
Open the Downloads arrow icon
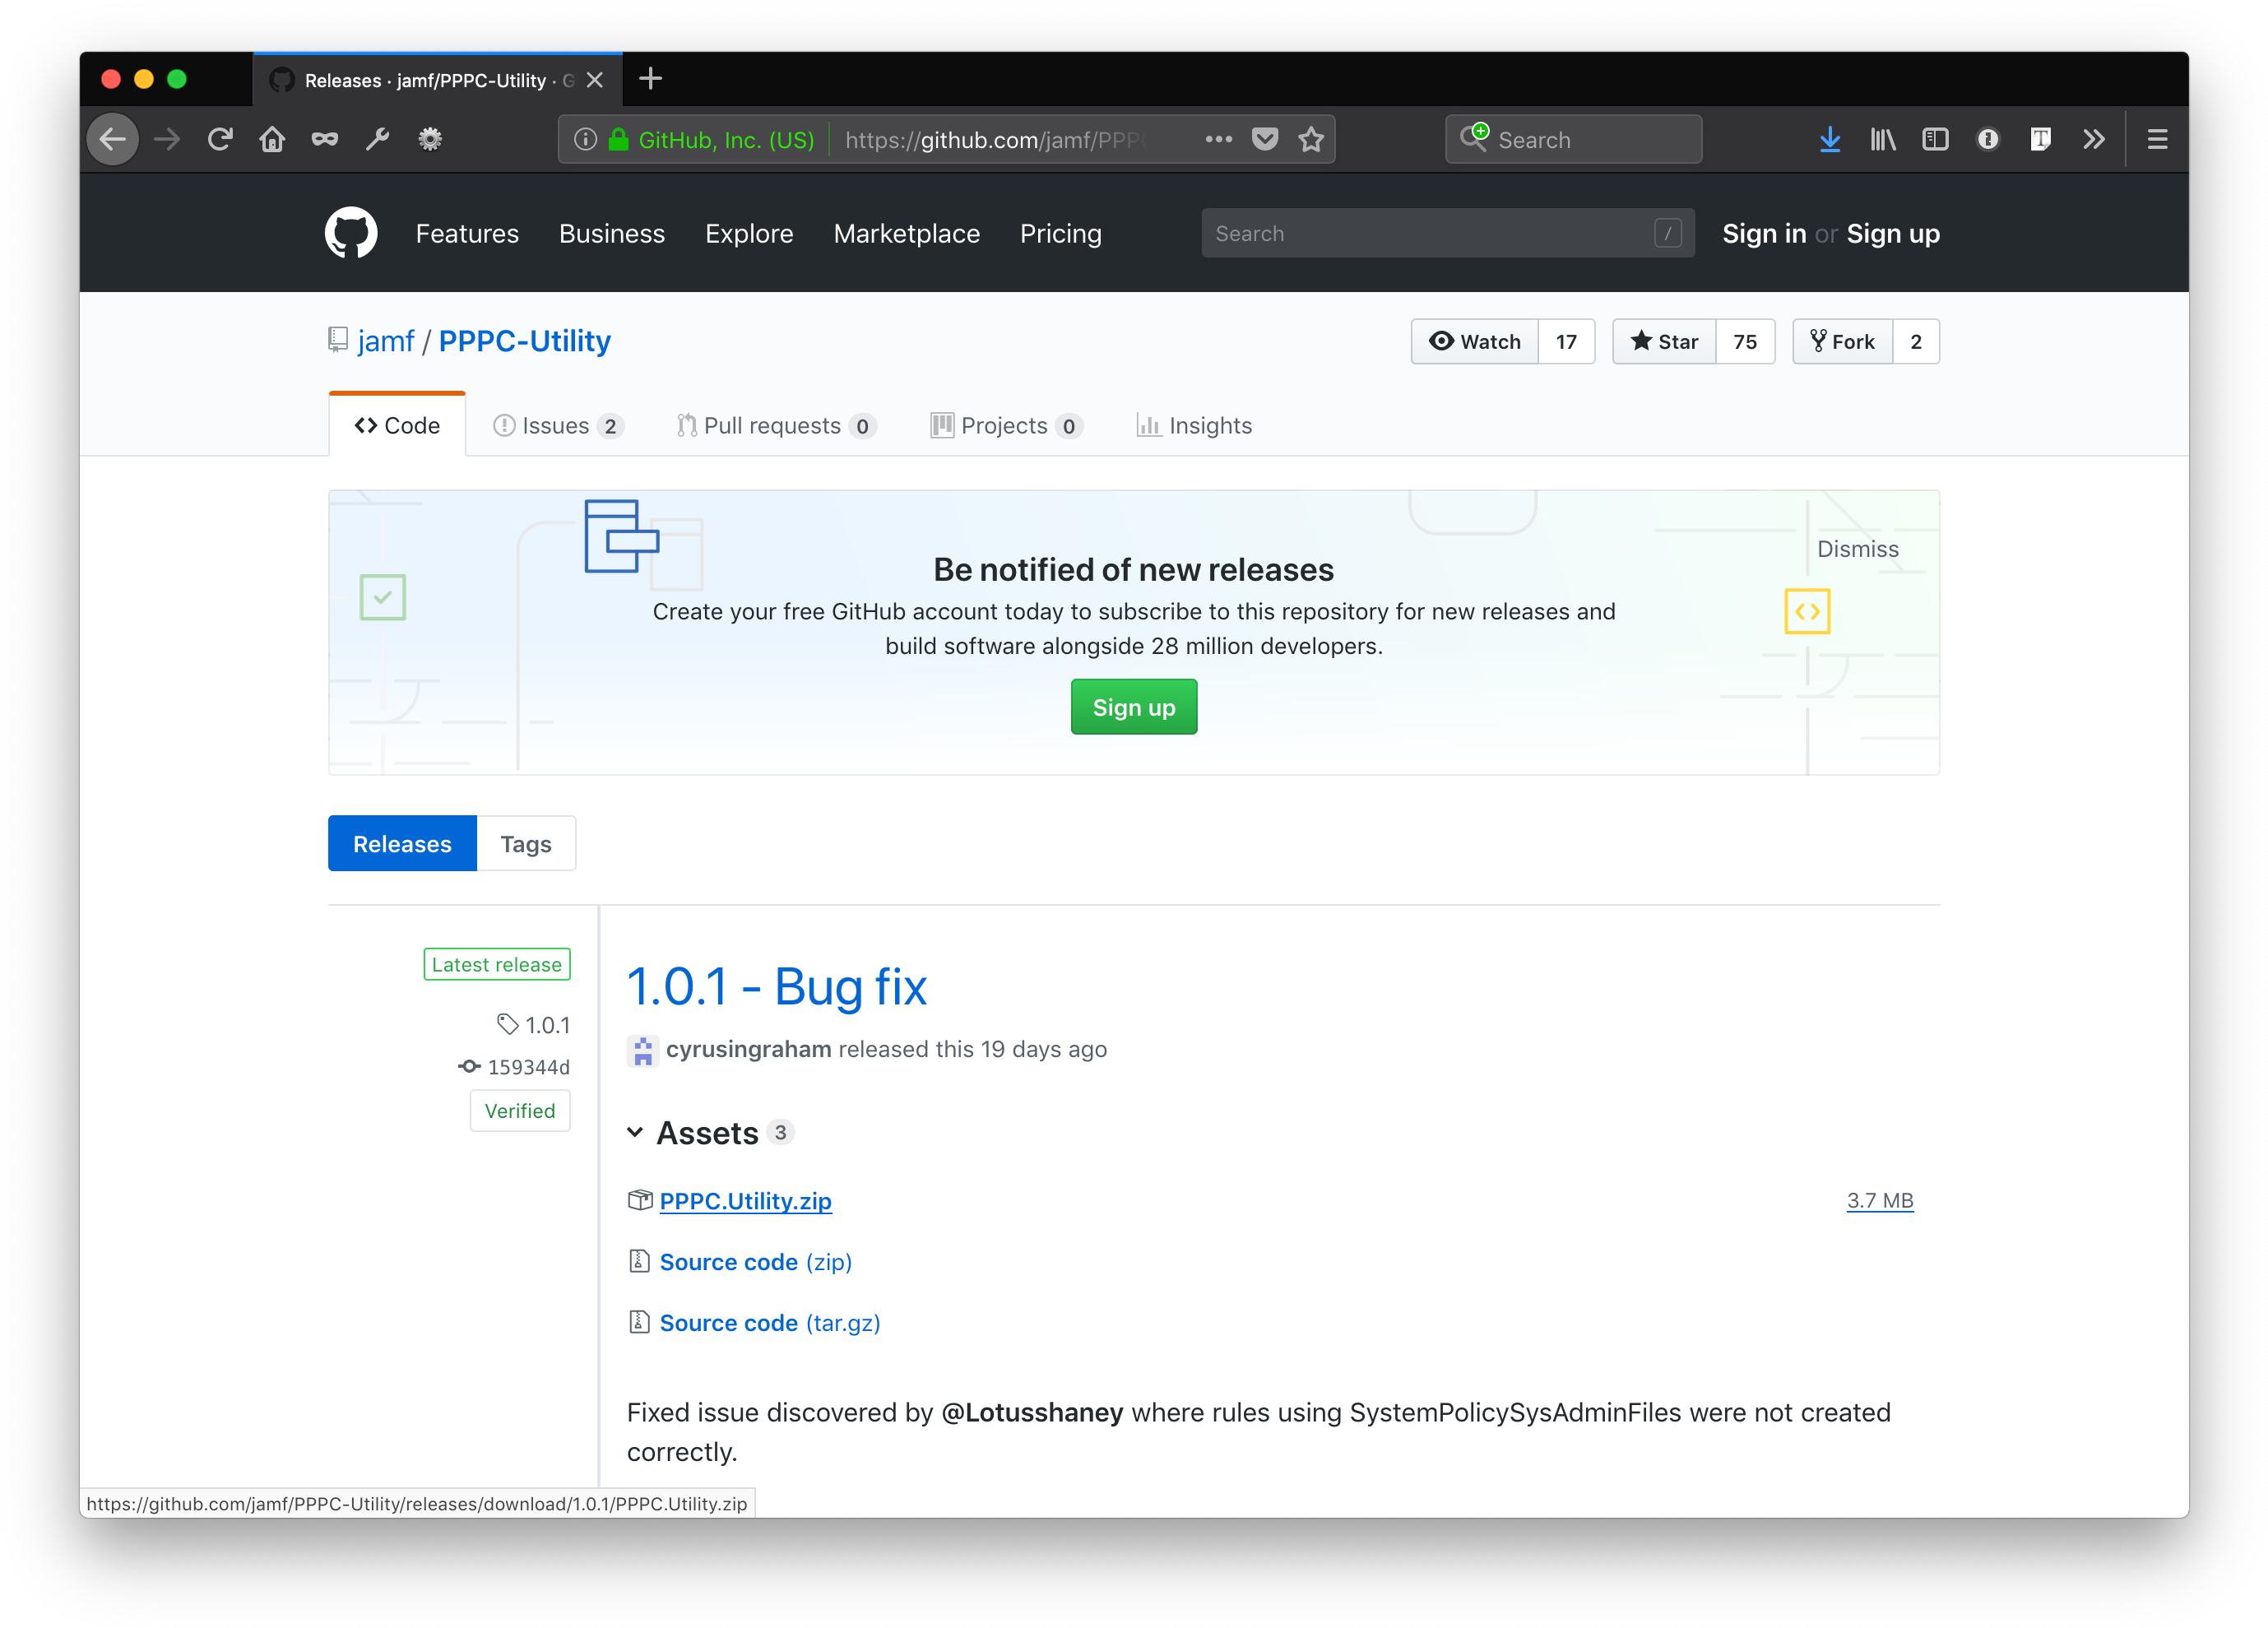click(1830, 139)
